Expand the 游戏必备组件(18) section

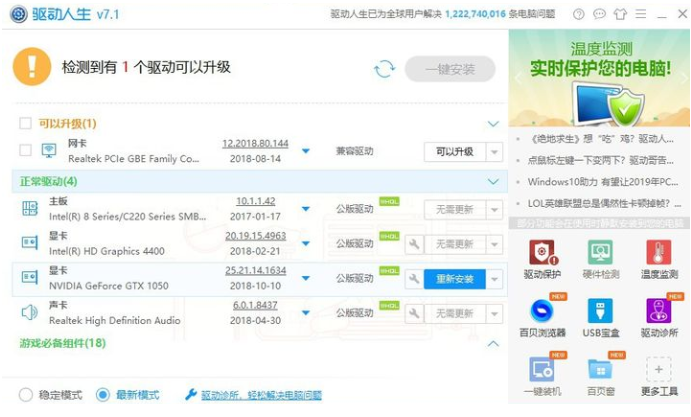[x=492, y=344]
